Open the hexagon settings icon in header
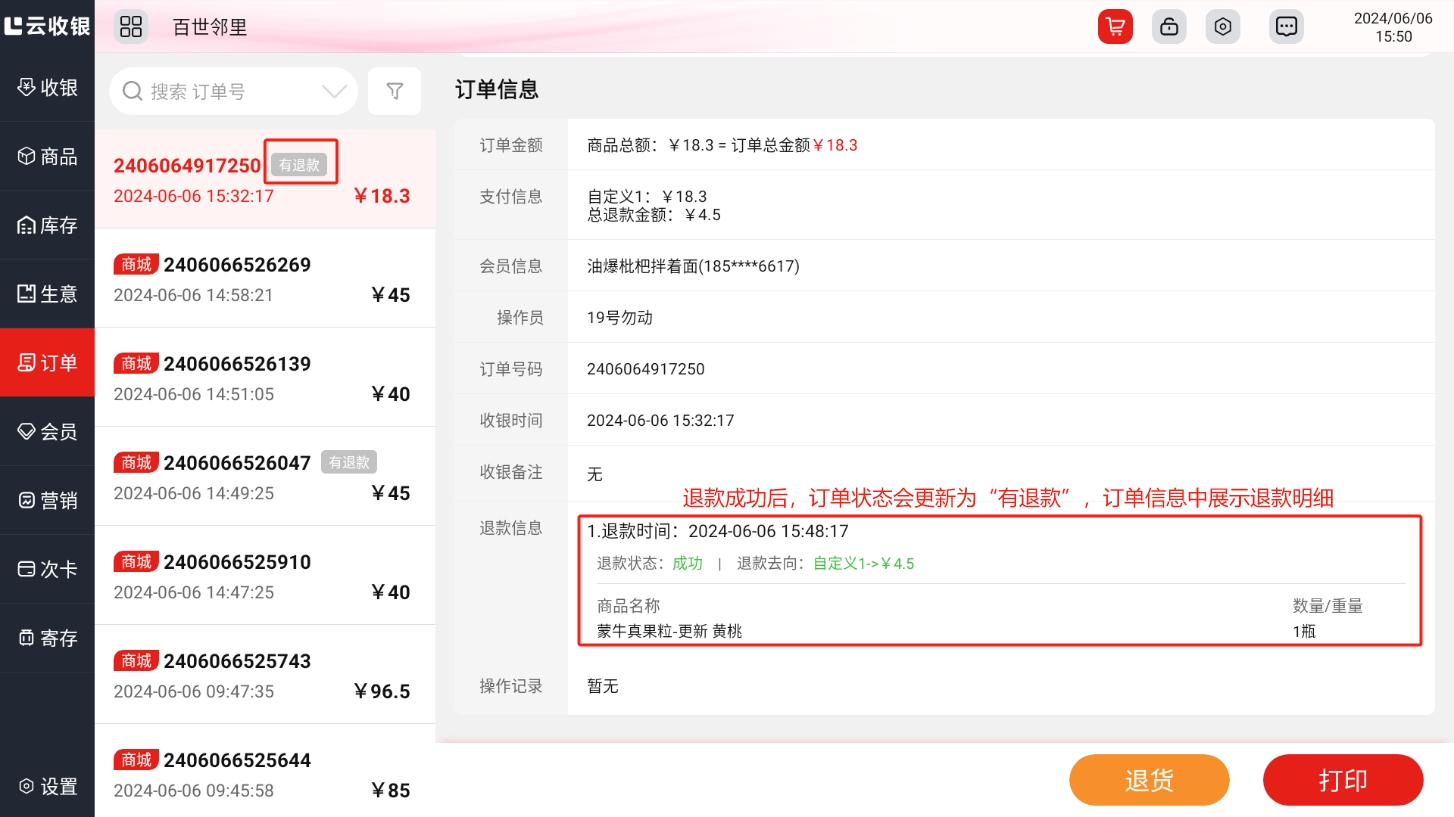This screenshot has width=1454, height=817. point(1222,27)
